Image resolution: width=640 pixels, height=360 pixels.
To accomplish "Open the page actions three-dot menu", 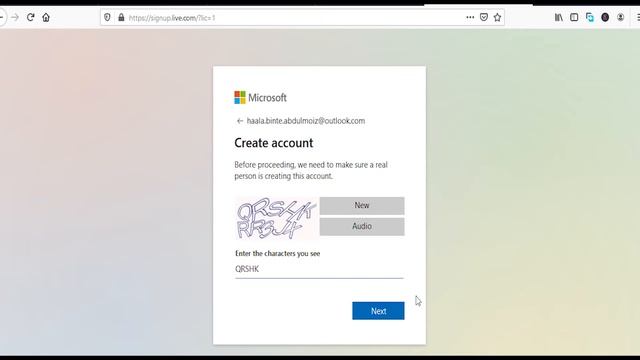I will tap(470, 17).
